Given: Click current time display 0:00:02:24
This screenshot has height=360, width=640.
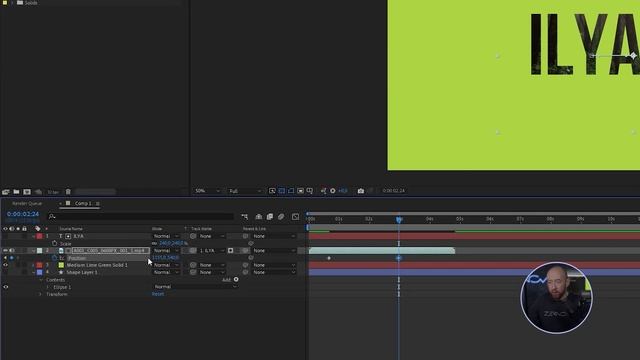Looking at the screenshot, I should coord(23,214).
